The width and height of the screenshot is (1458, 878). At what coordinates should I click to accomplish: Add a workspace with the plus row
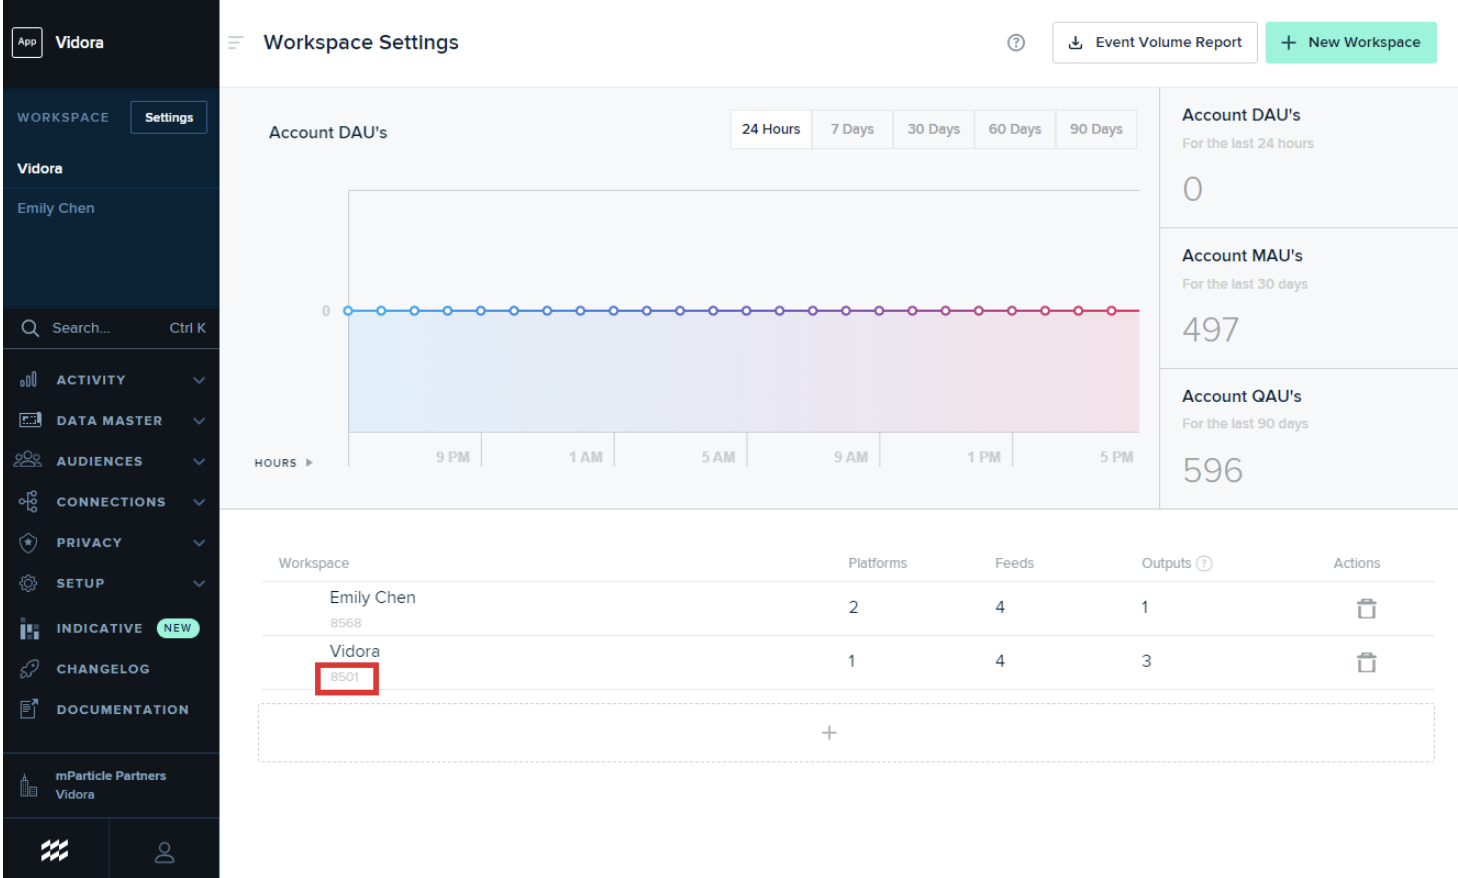[846, 733]
